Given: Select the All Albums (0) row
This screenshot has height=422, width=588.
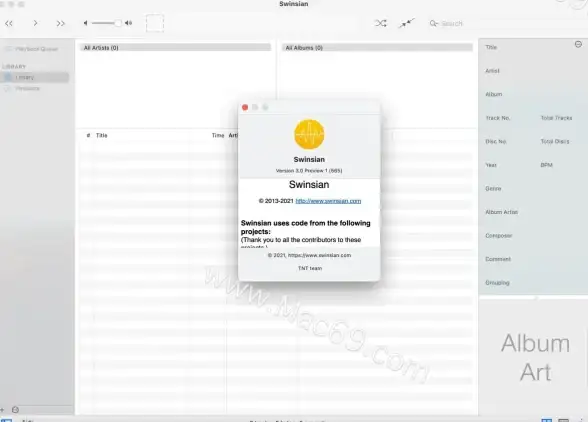Looking at the screenshot, I should point(377,48).
